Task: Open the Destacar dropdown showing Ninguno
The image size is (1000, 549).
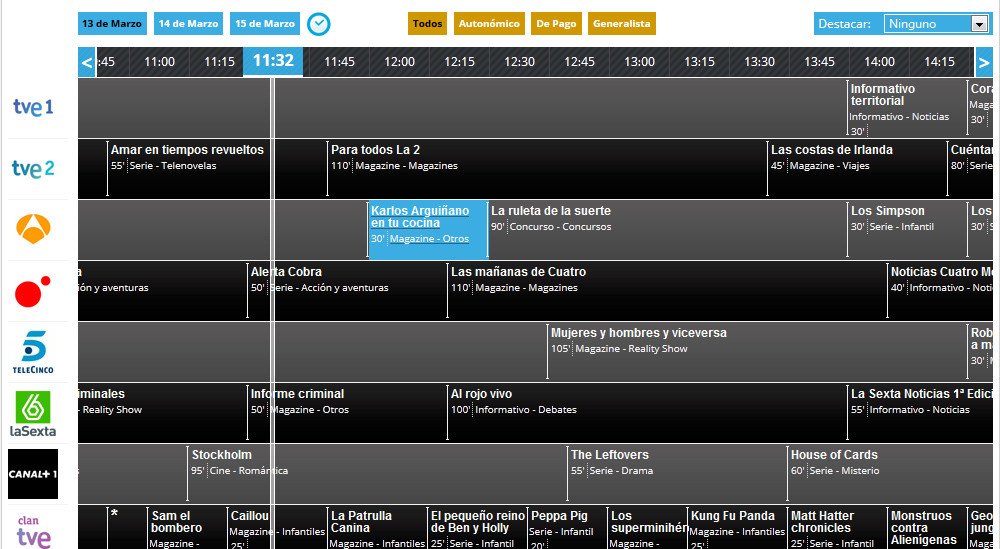Action: tap(936, 24)
